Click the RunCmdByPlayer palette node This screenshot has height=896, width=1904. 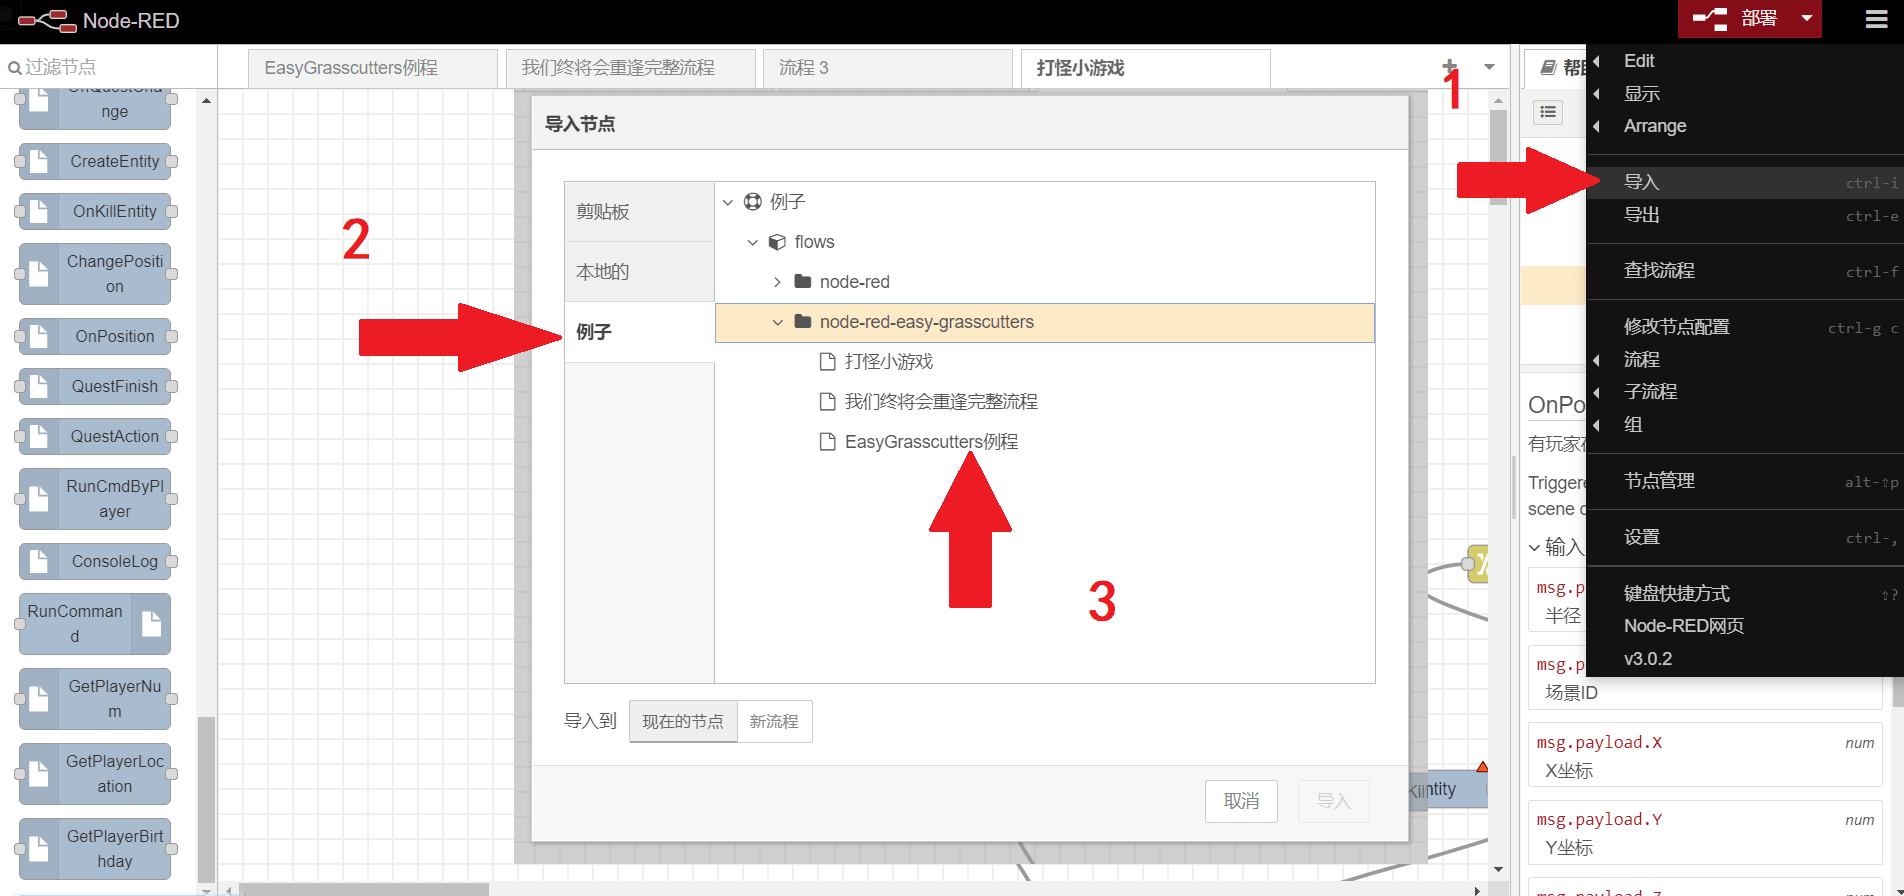point(95,499)
